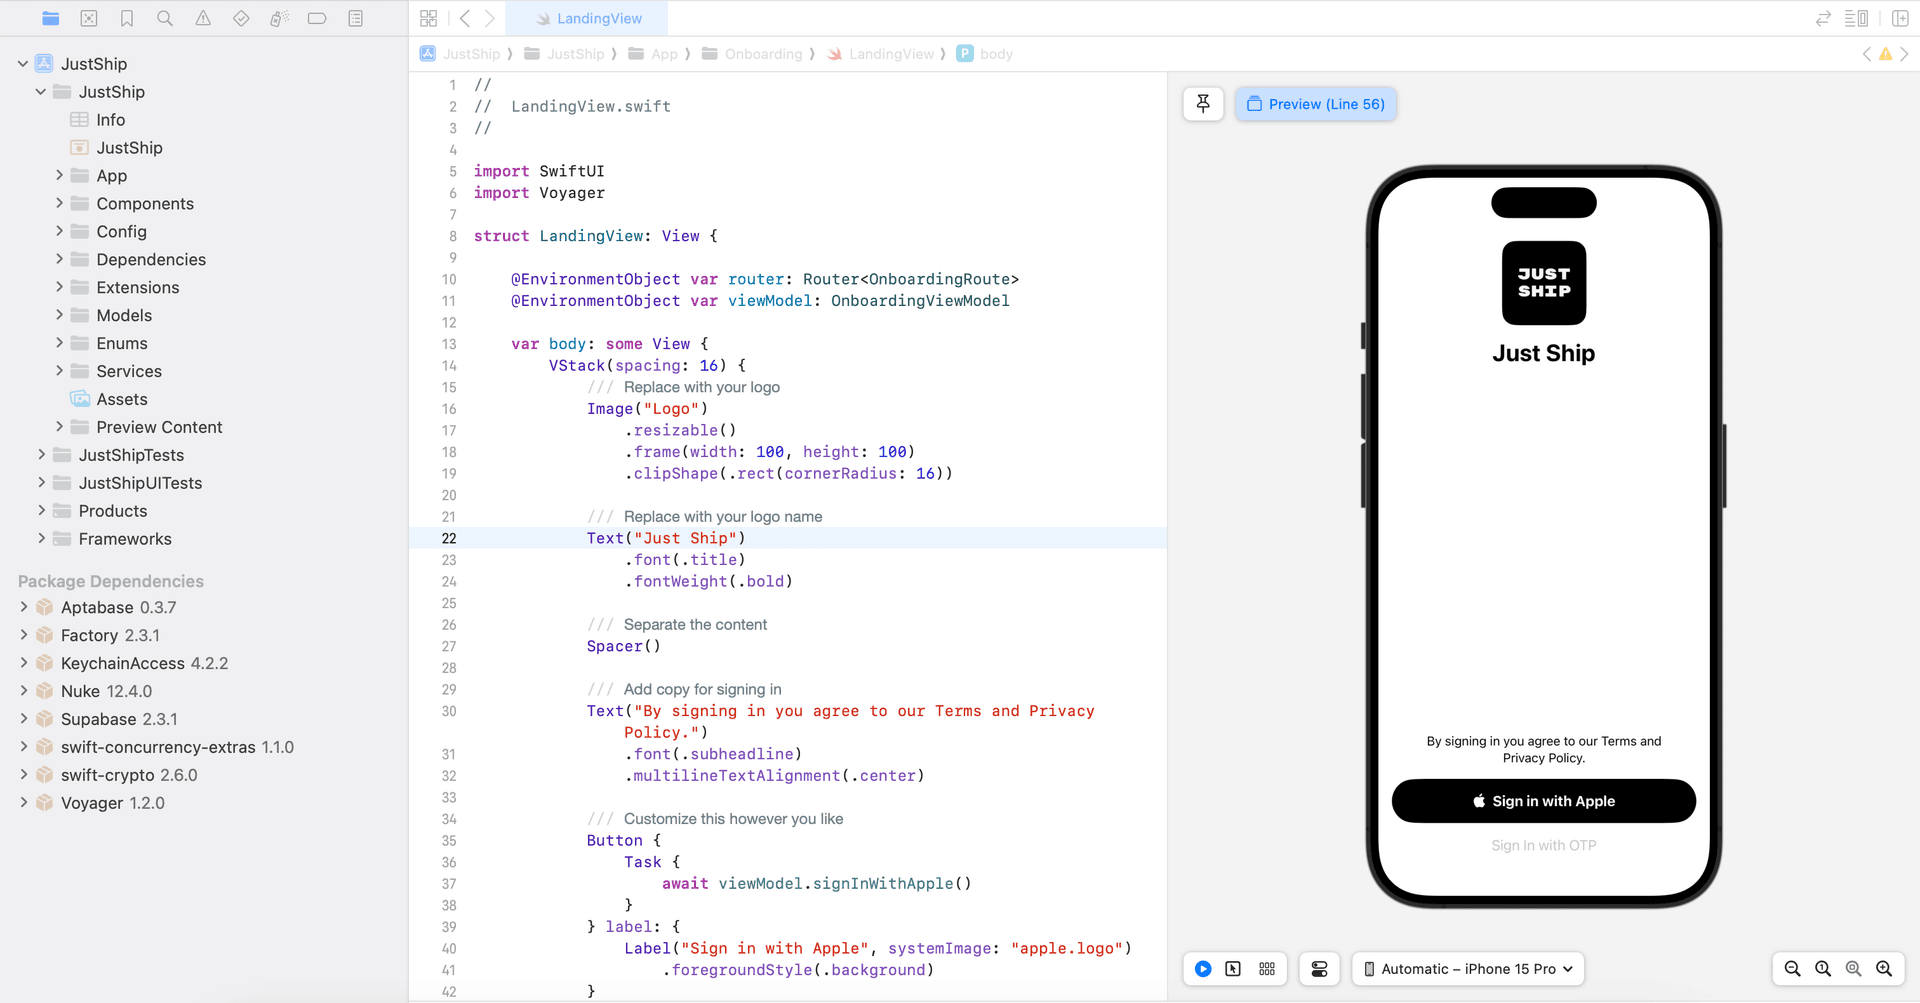
Task: Click the Spacer() code line
Action: 623,646
